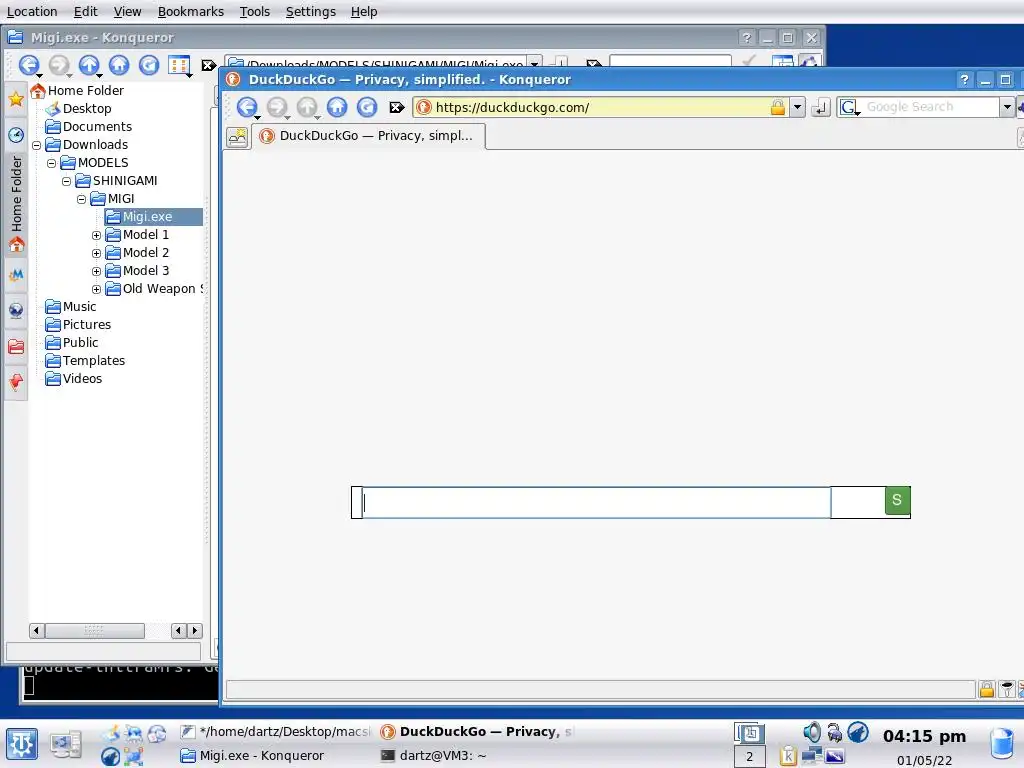Select the Videos folder in the tree
The height and width of the screenshot is (768, 1024).
pos(73,379)
